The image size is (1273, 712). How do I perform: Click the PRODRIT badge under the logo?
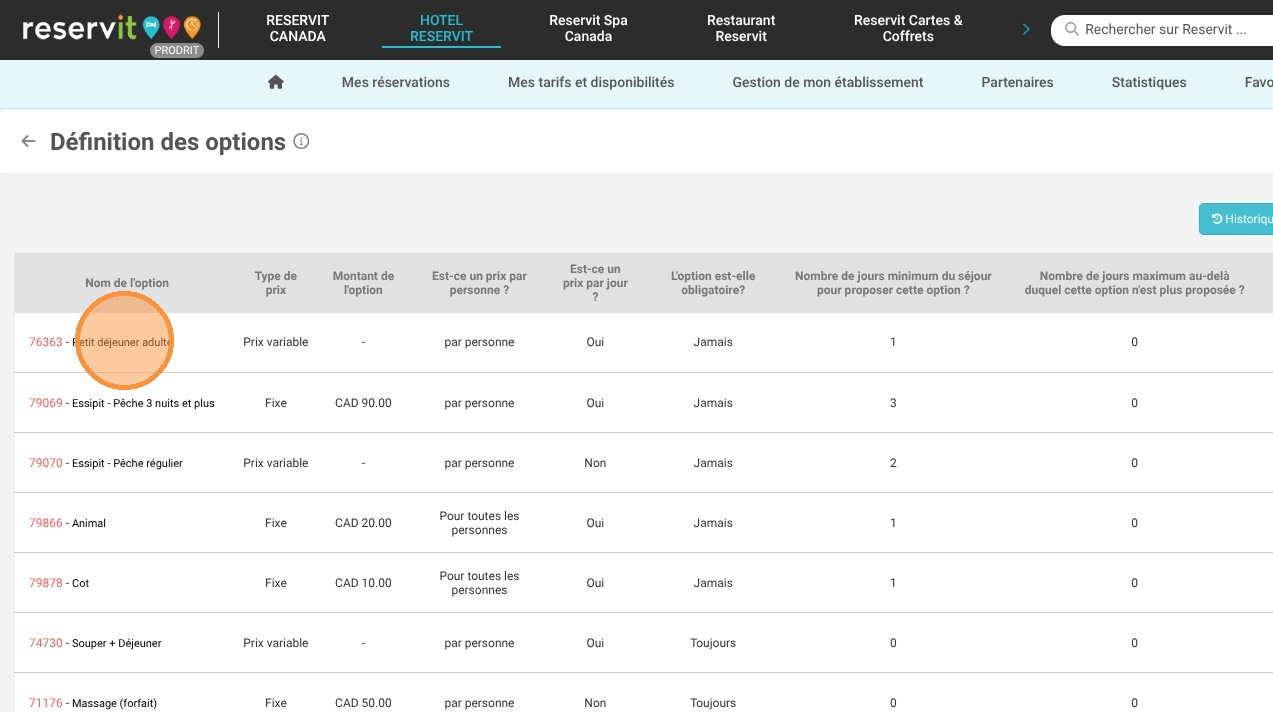[x=177, y=50]
